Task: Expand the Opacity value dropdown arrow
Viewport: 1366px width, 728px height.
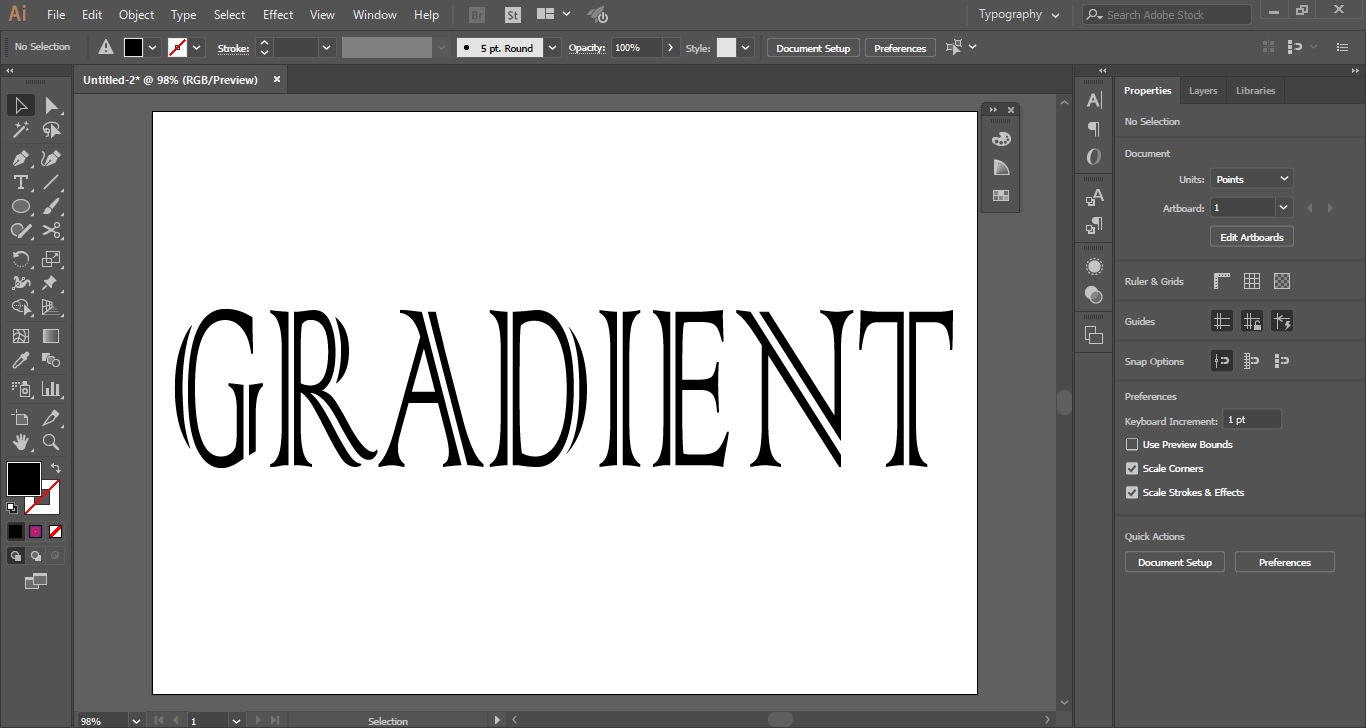Action: 670,48
